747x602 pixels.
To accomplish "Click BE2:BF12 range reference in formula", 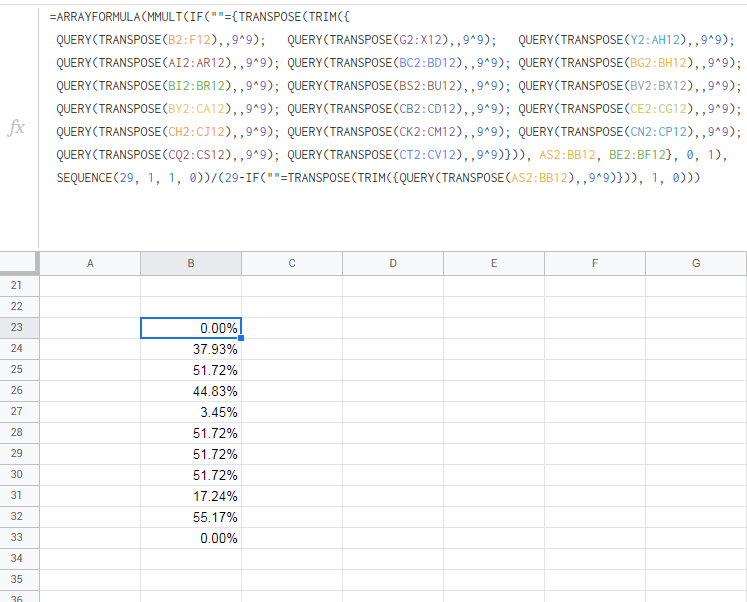I will (x=637, y=155).
